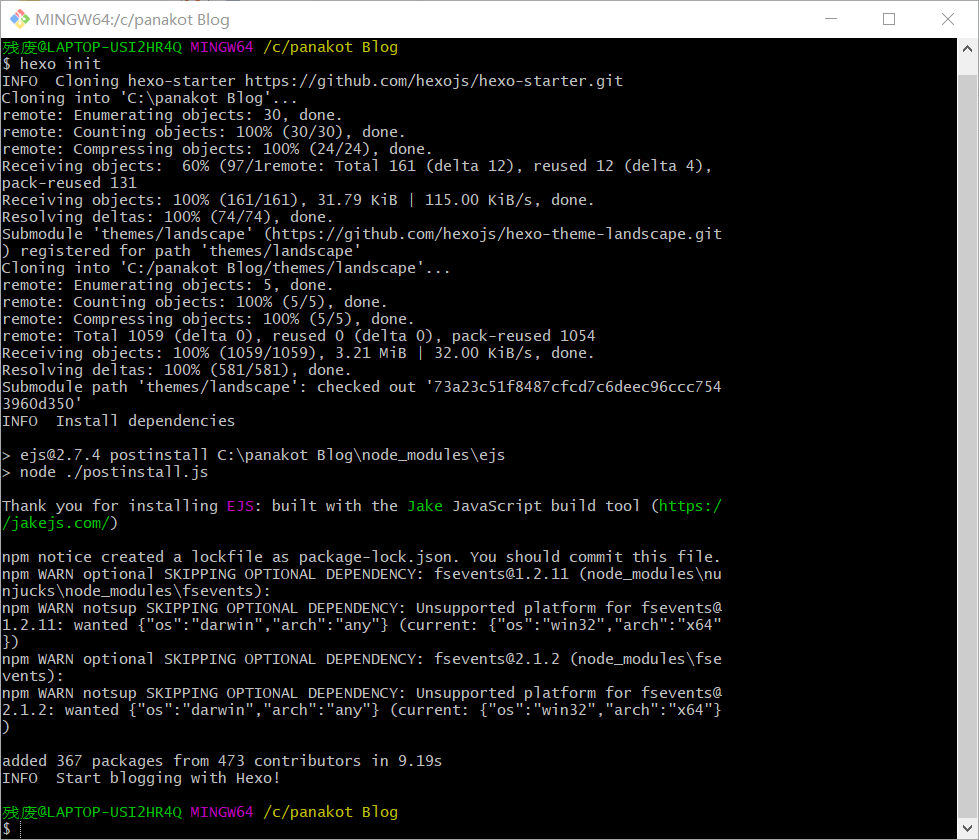979x840 pixels.
Task: Click the bottom prompt '/c/panakot Blog' path
Action: (330, 812)
